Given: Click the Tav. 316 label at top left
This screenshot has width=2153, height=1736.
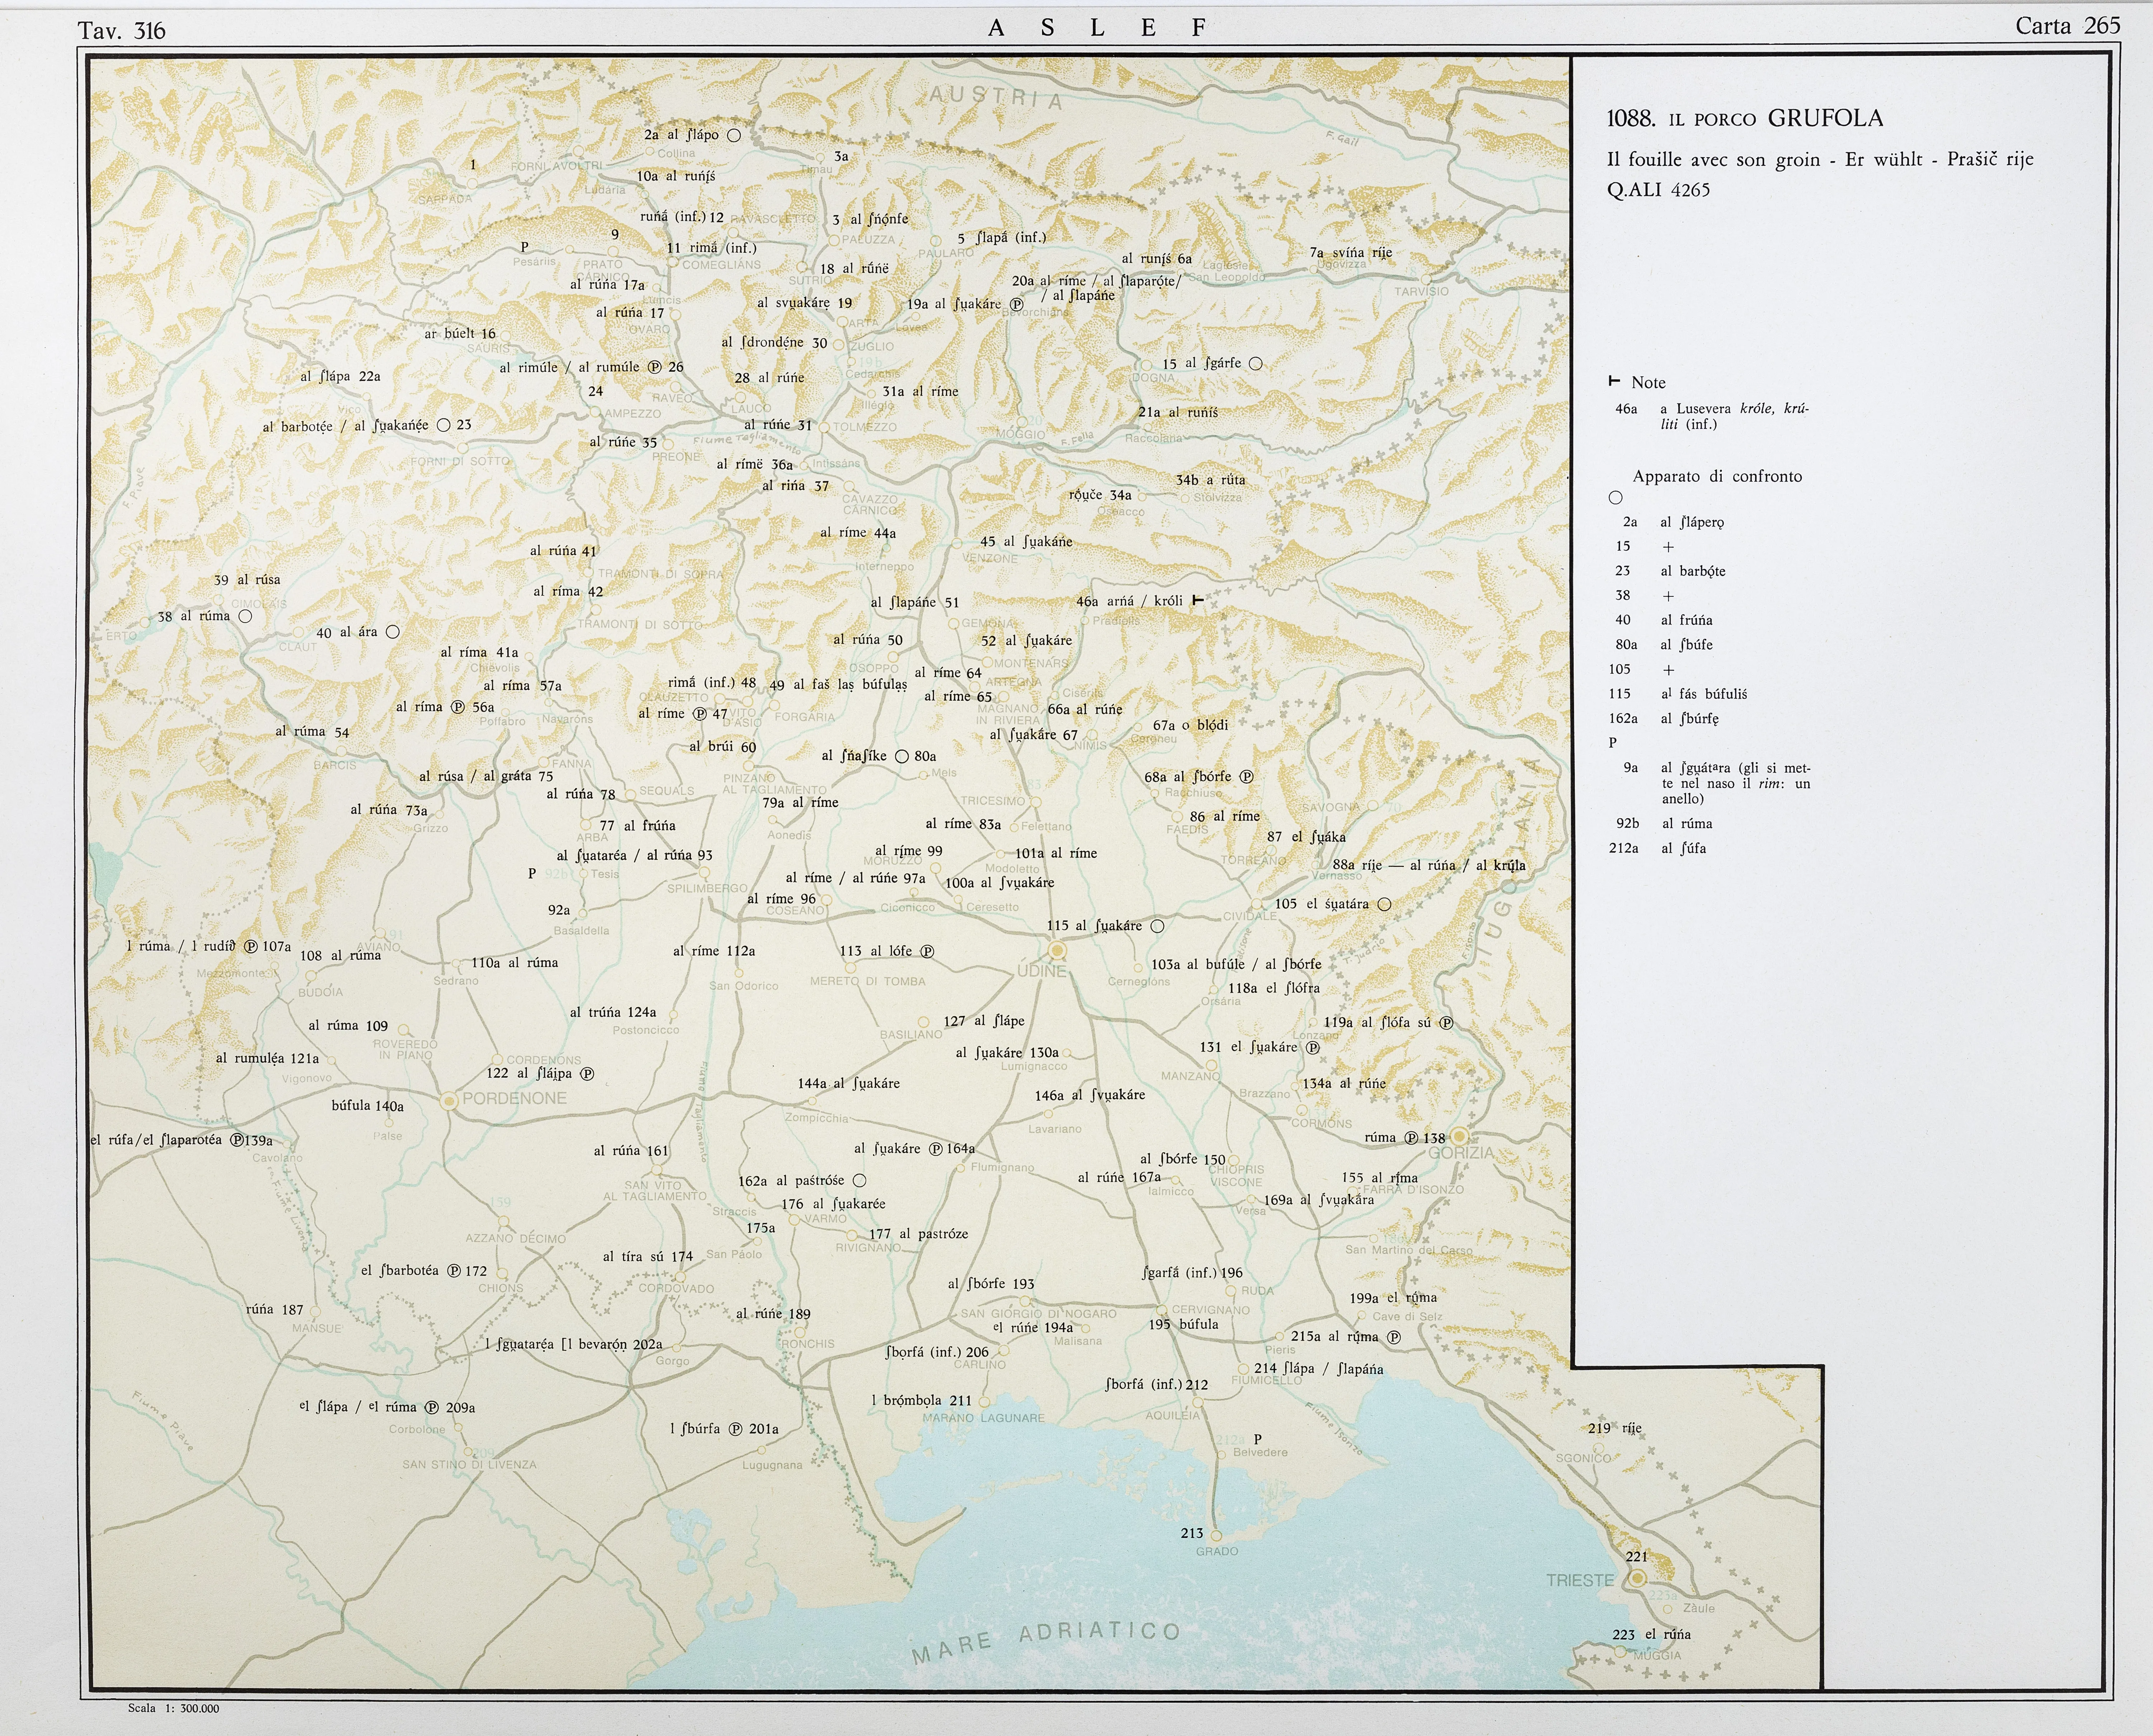Looking at the screenshot, I should point(121,31).
